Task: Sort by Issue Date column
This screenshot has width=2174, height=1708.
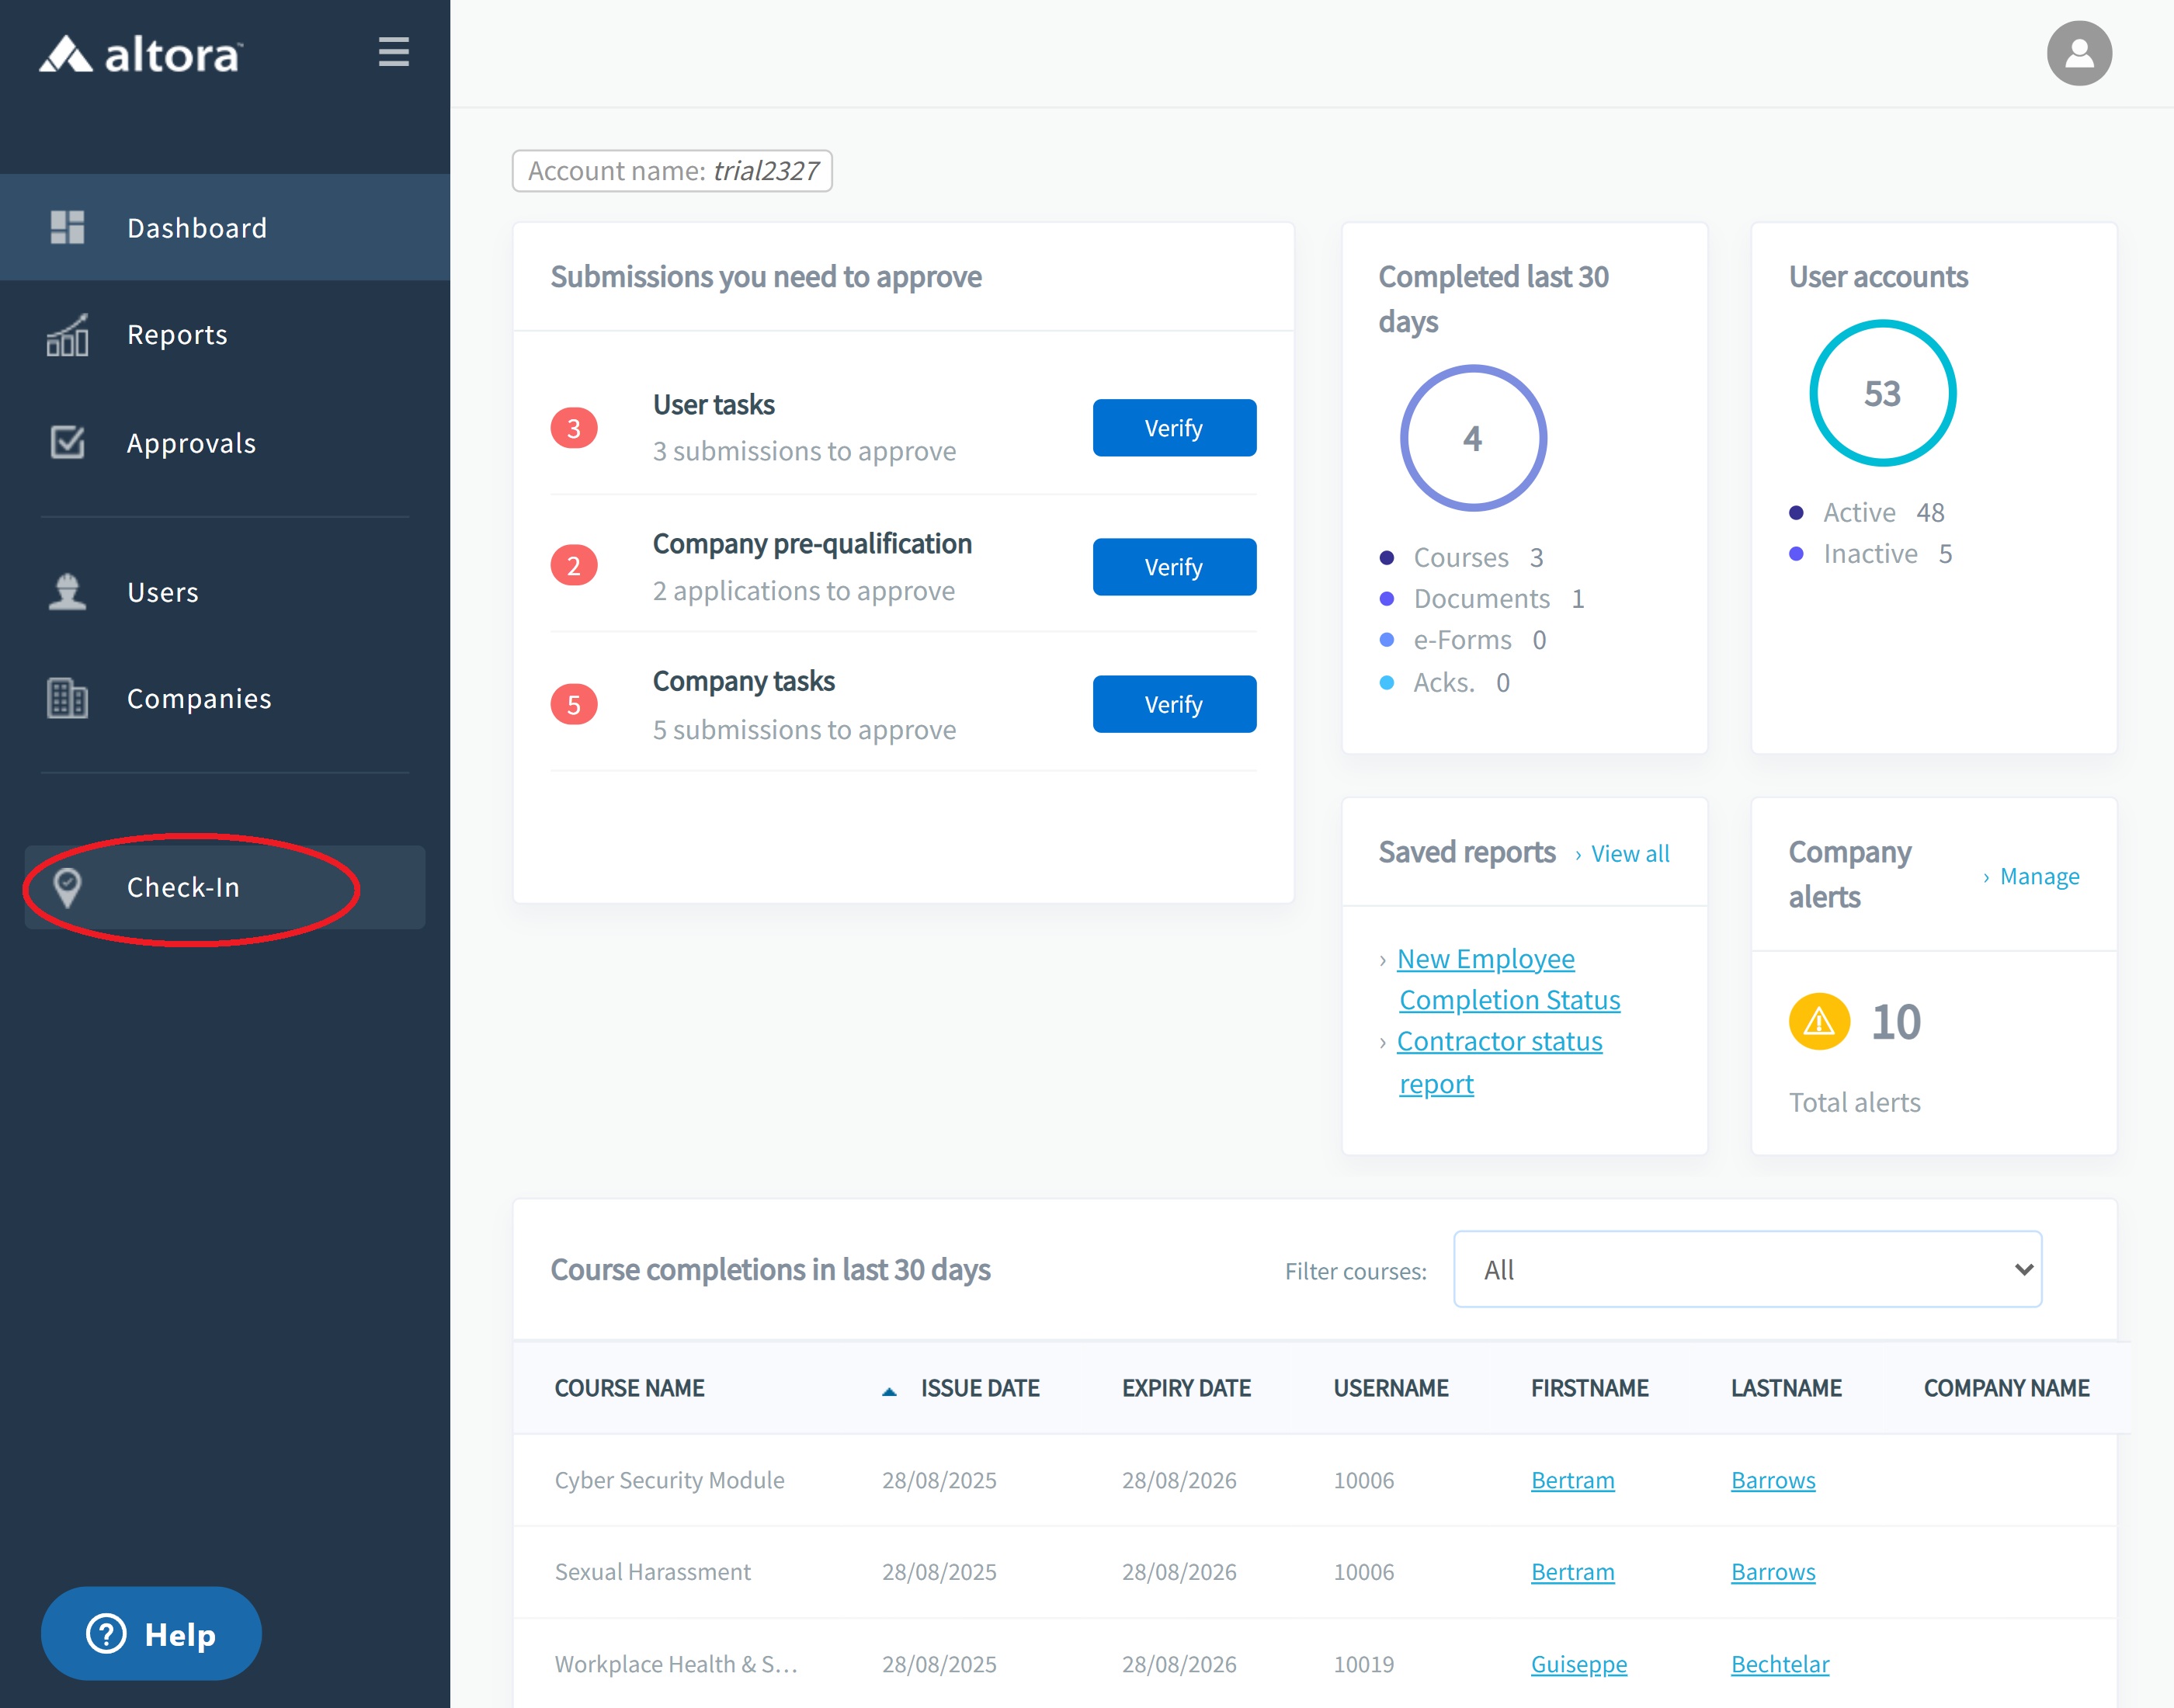Action: tap(980, 1388)
